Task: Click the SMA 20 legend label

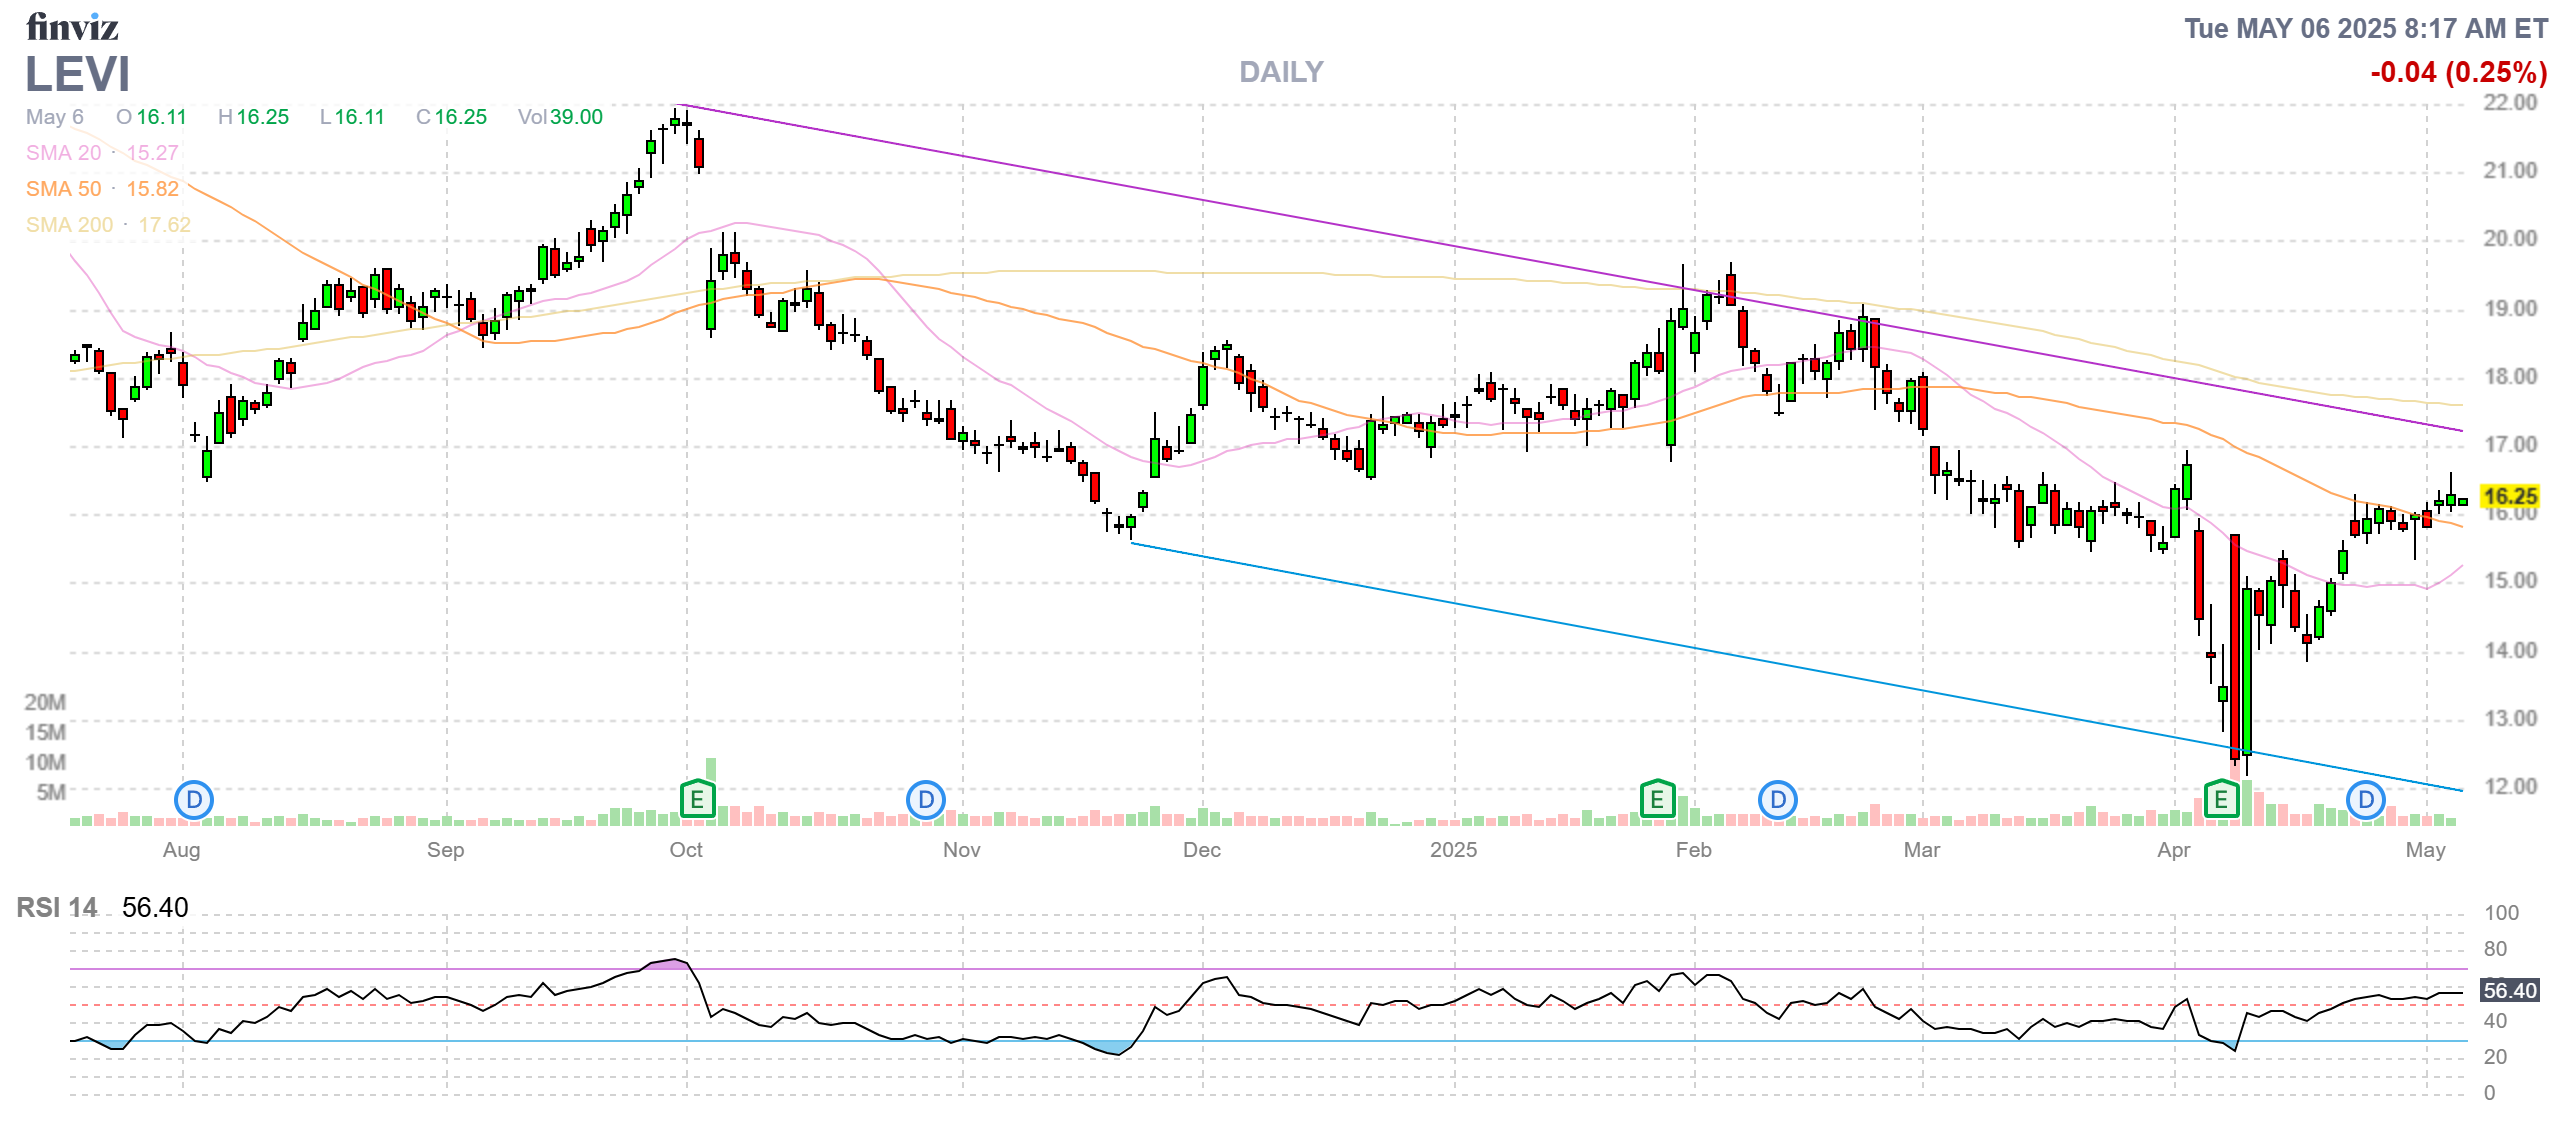Action: 63,153
